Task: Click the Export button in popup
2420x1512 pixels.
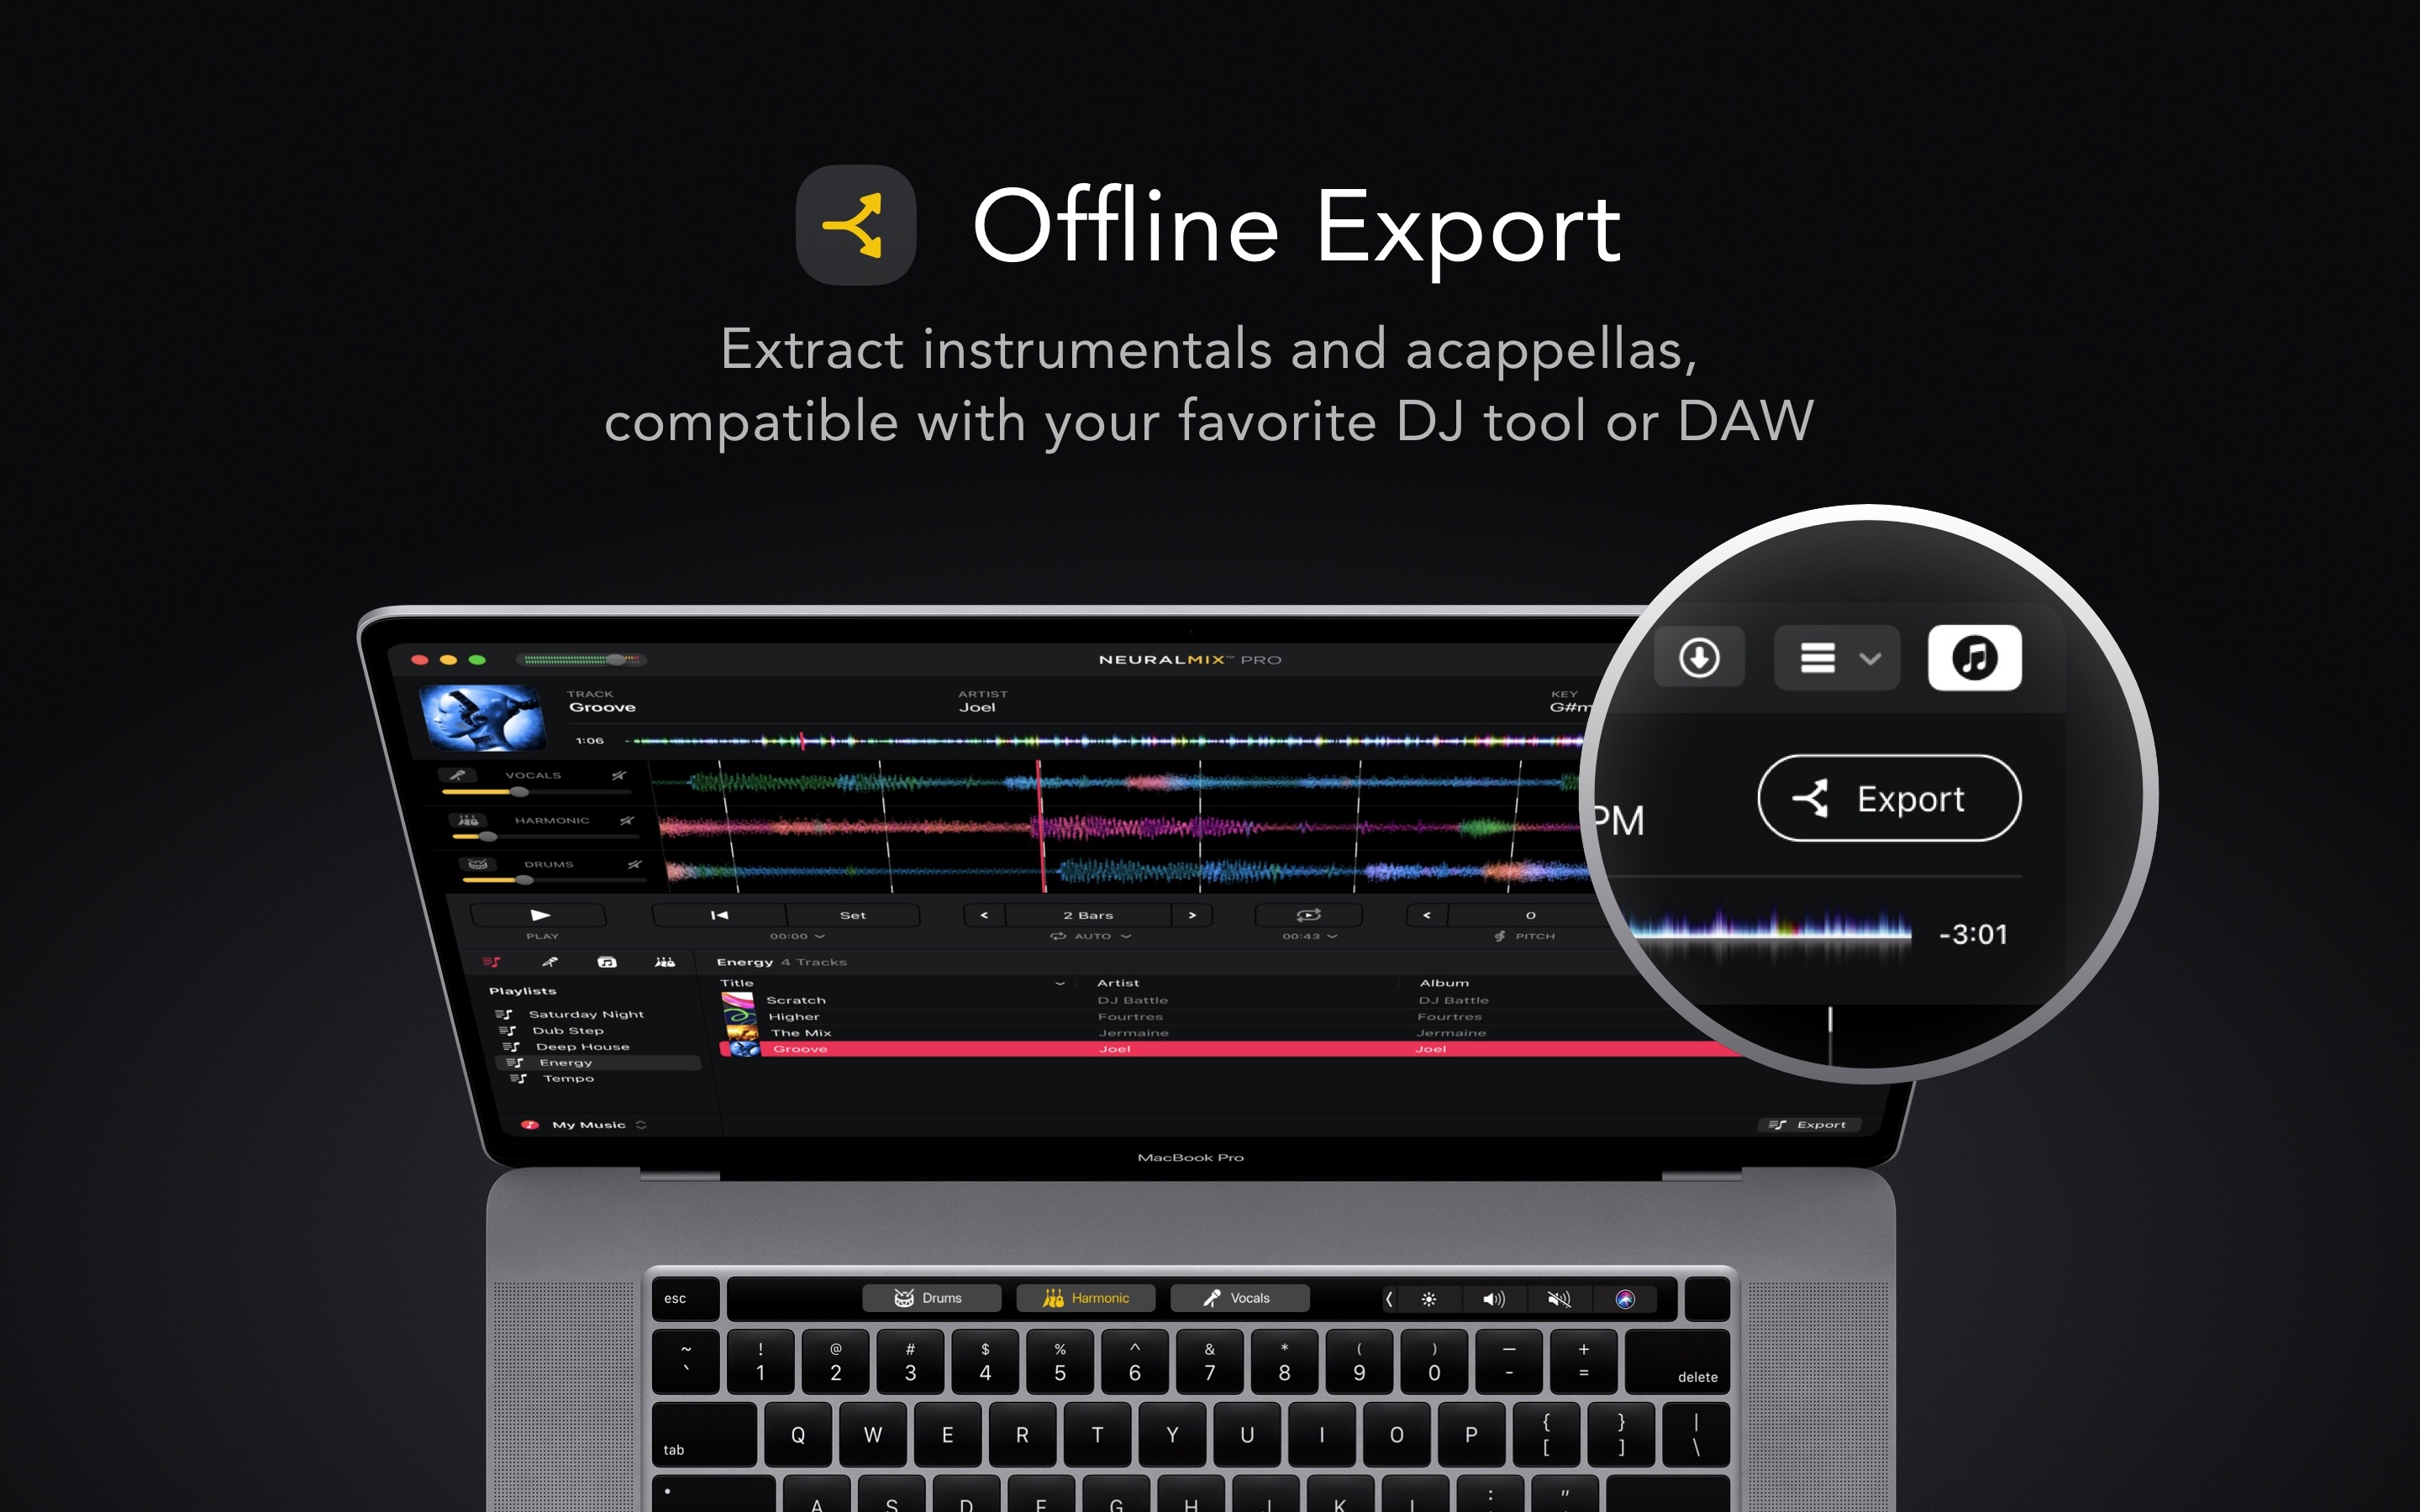Action: pos(1889,800)
